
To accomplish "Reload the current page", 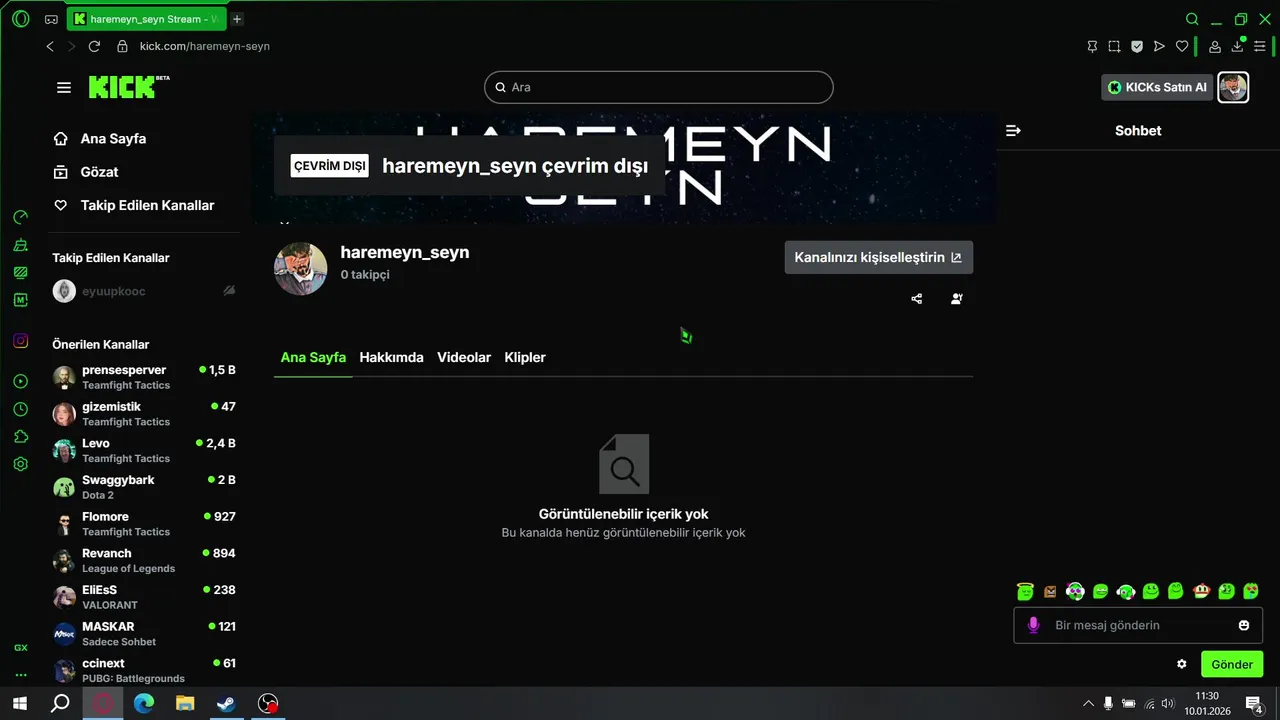I will (94, 46).
